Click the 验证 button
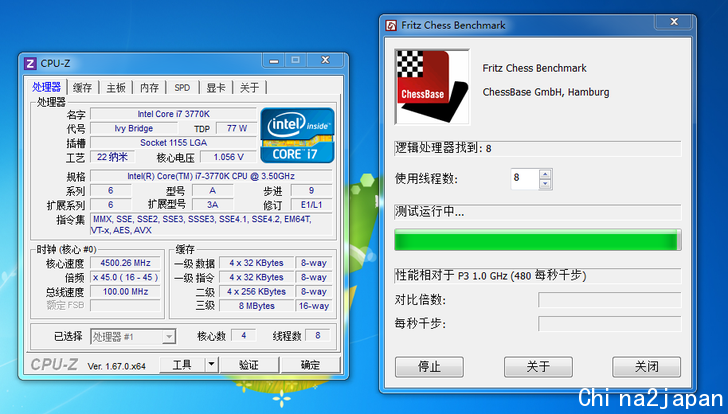This screenshot has width=728, height=414. (249, 365)
